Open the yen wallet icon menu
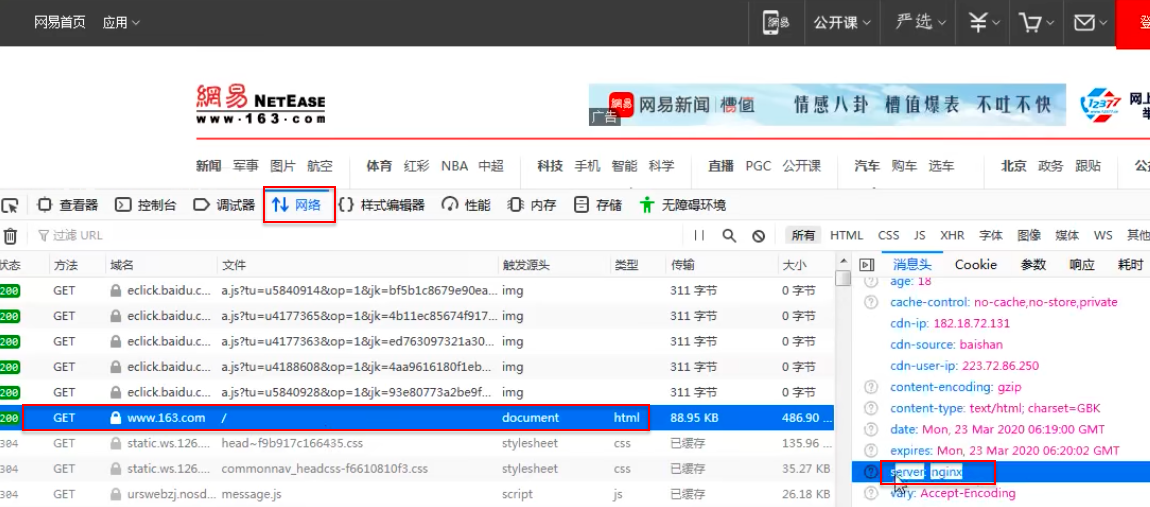The width and height of the screenshot is (1150, 507). point(985,23)
